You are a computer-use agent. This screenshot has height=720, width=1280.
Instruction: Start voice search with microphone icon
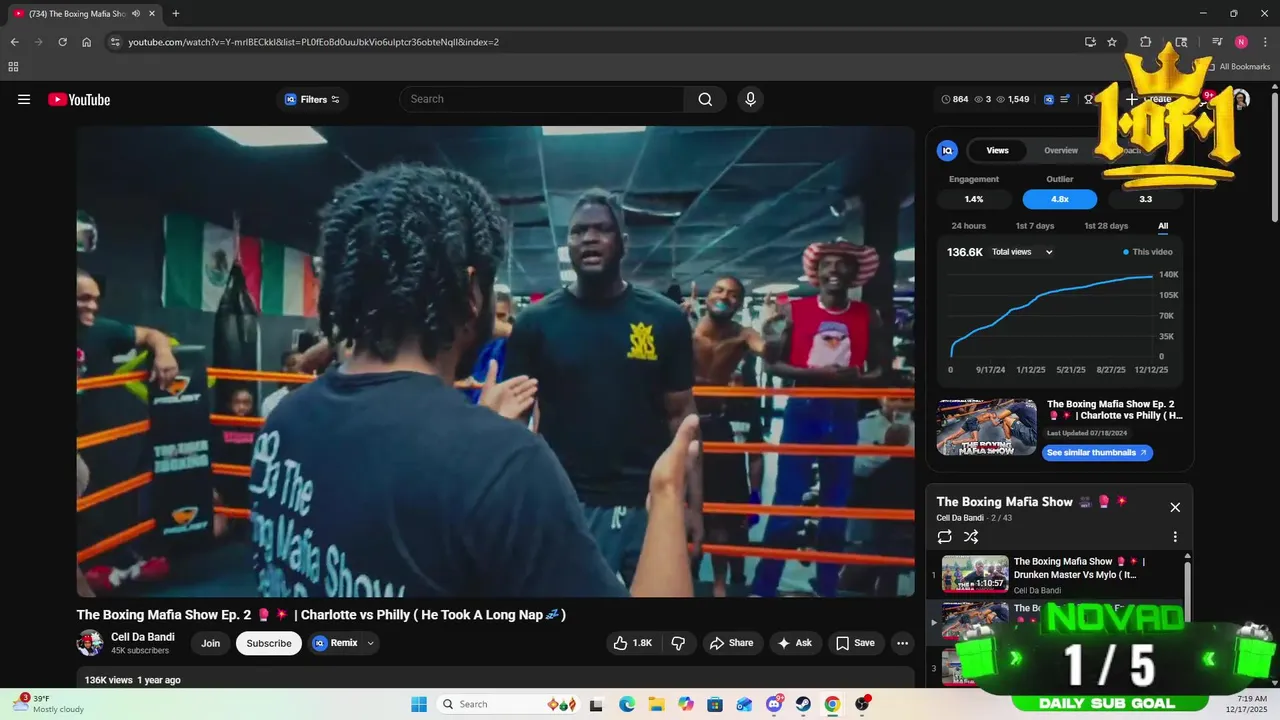(750, 99)
